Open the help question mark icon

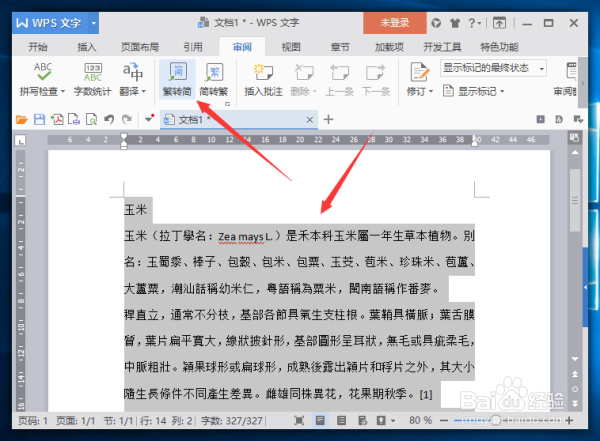click(472, 23)
